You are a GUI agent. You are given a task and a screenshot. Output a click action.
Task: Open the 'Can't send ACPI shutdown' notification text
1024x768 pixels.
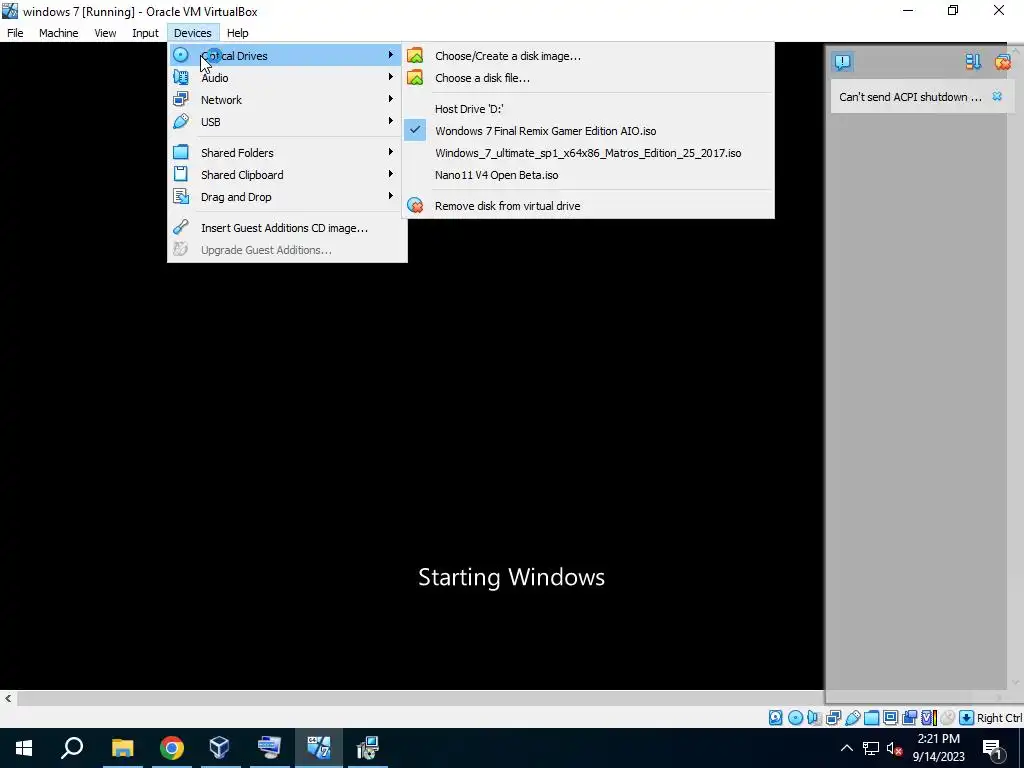pyautogui.click(x=910, y=97)
